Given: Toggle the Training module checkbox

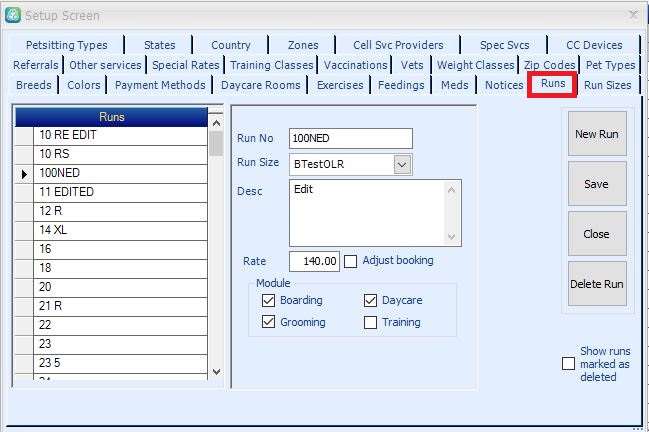Looking at the screenshot, I should point(371,323).
